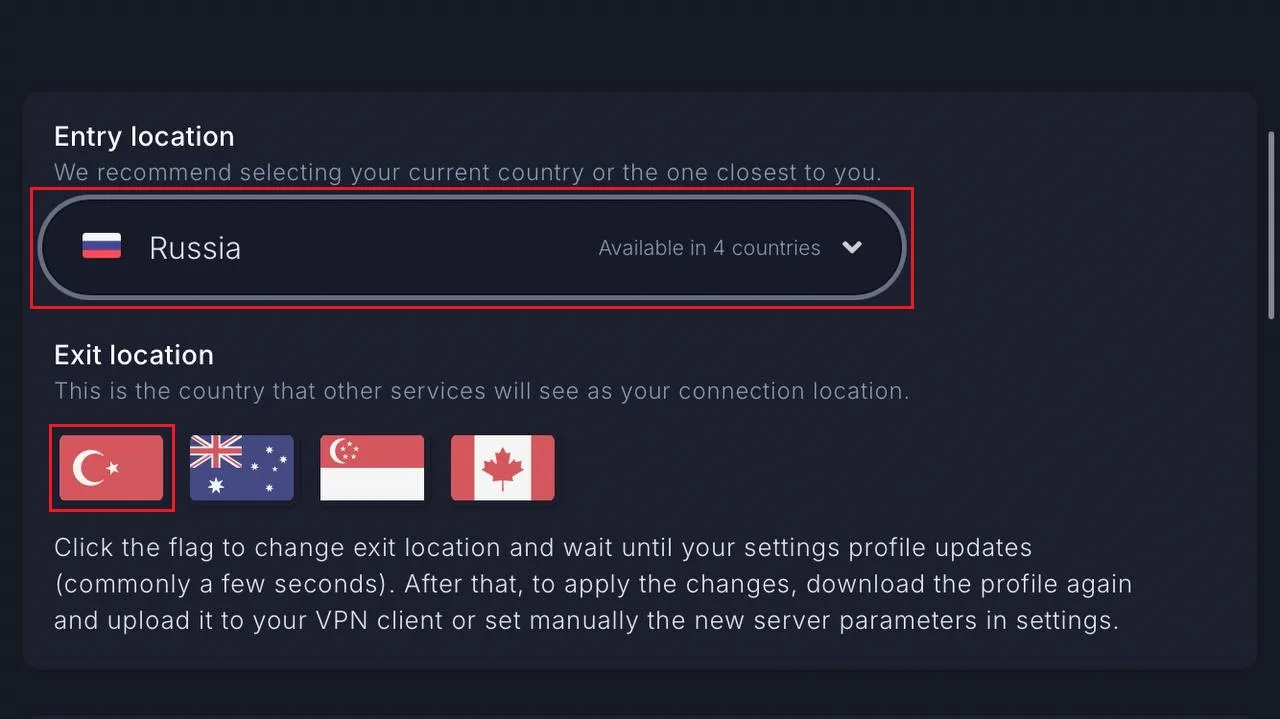Click the 'Russia' country name text

click(195, 248)
